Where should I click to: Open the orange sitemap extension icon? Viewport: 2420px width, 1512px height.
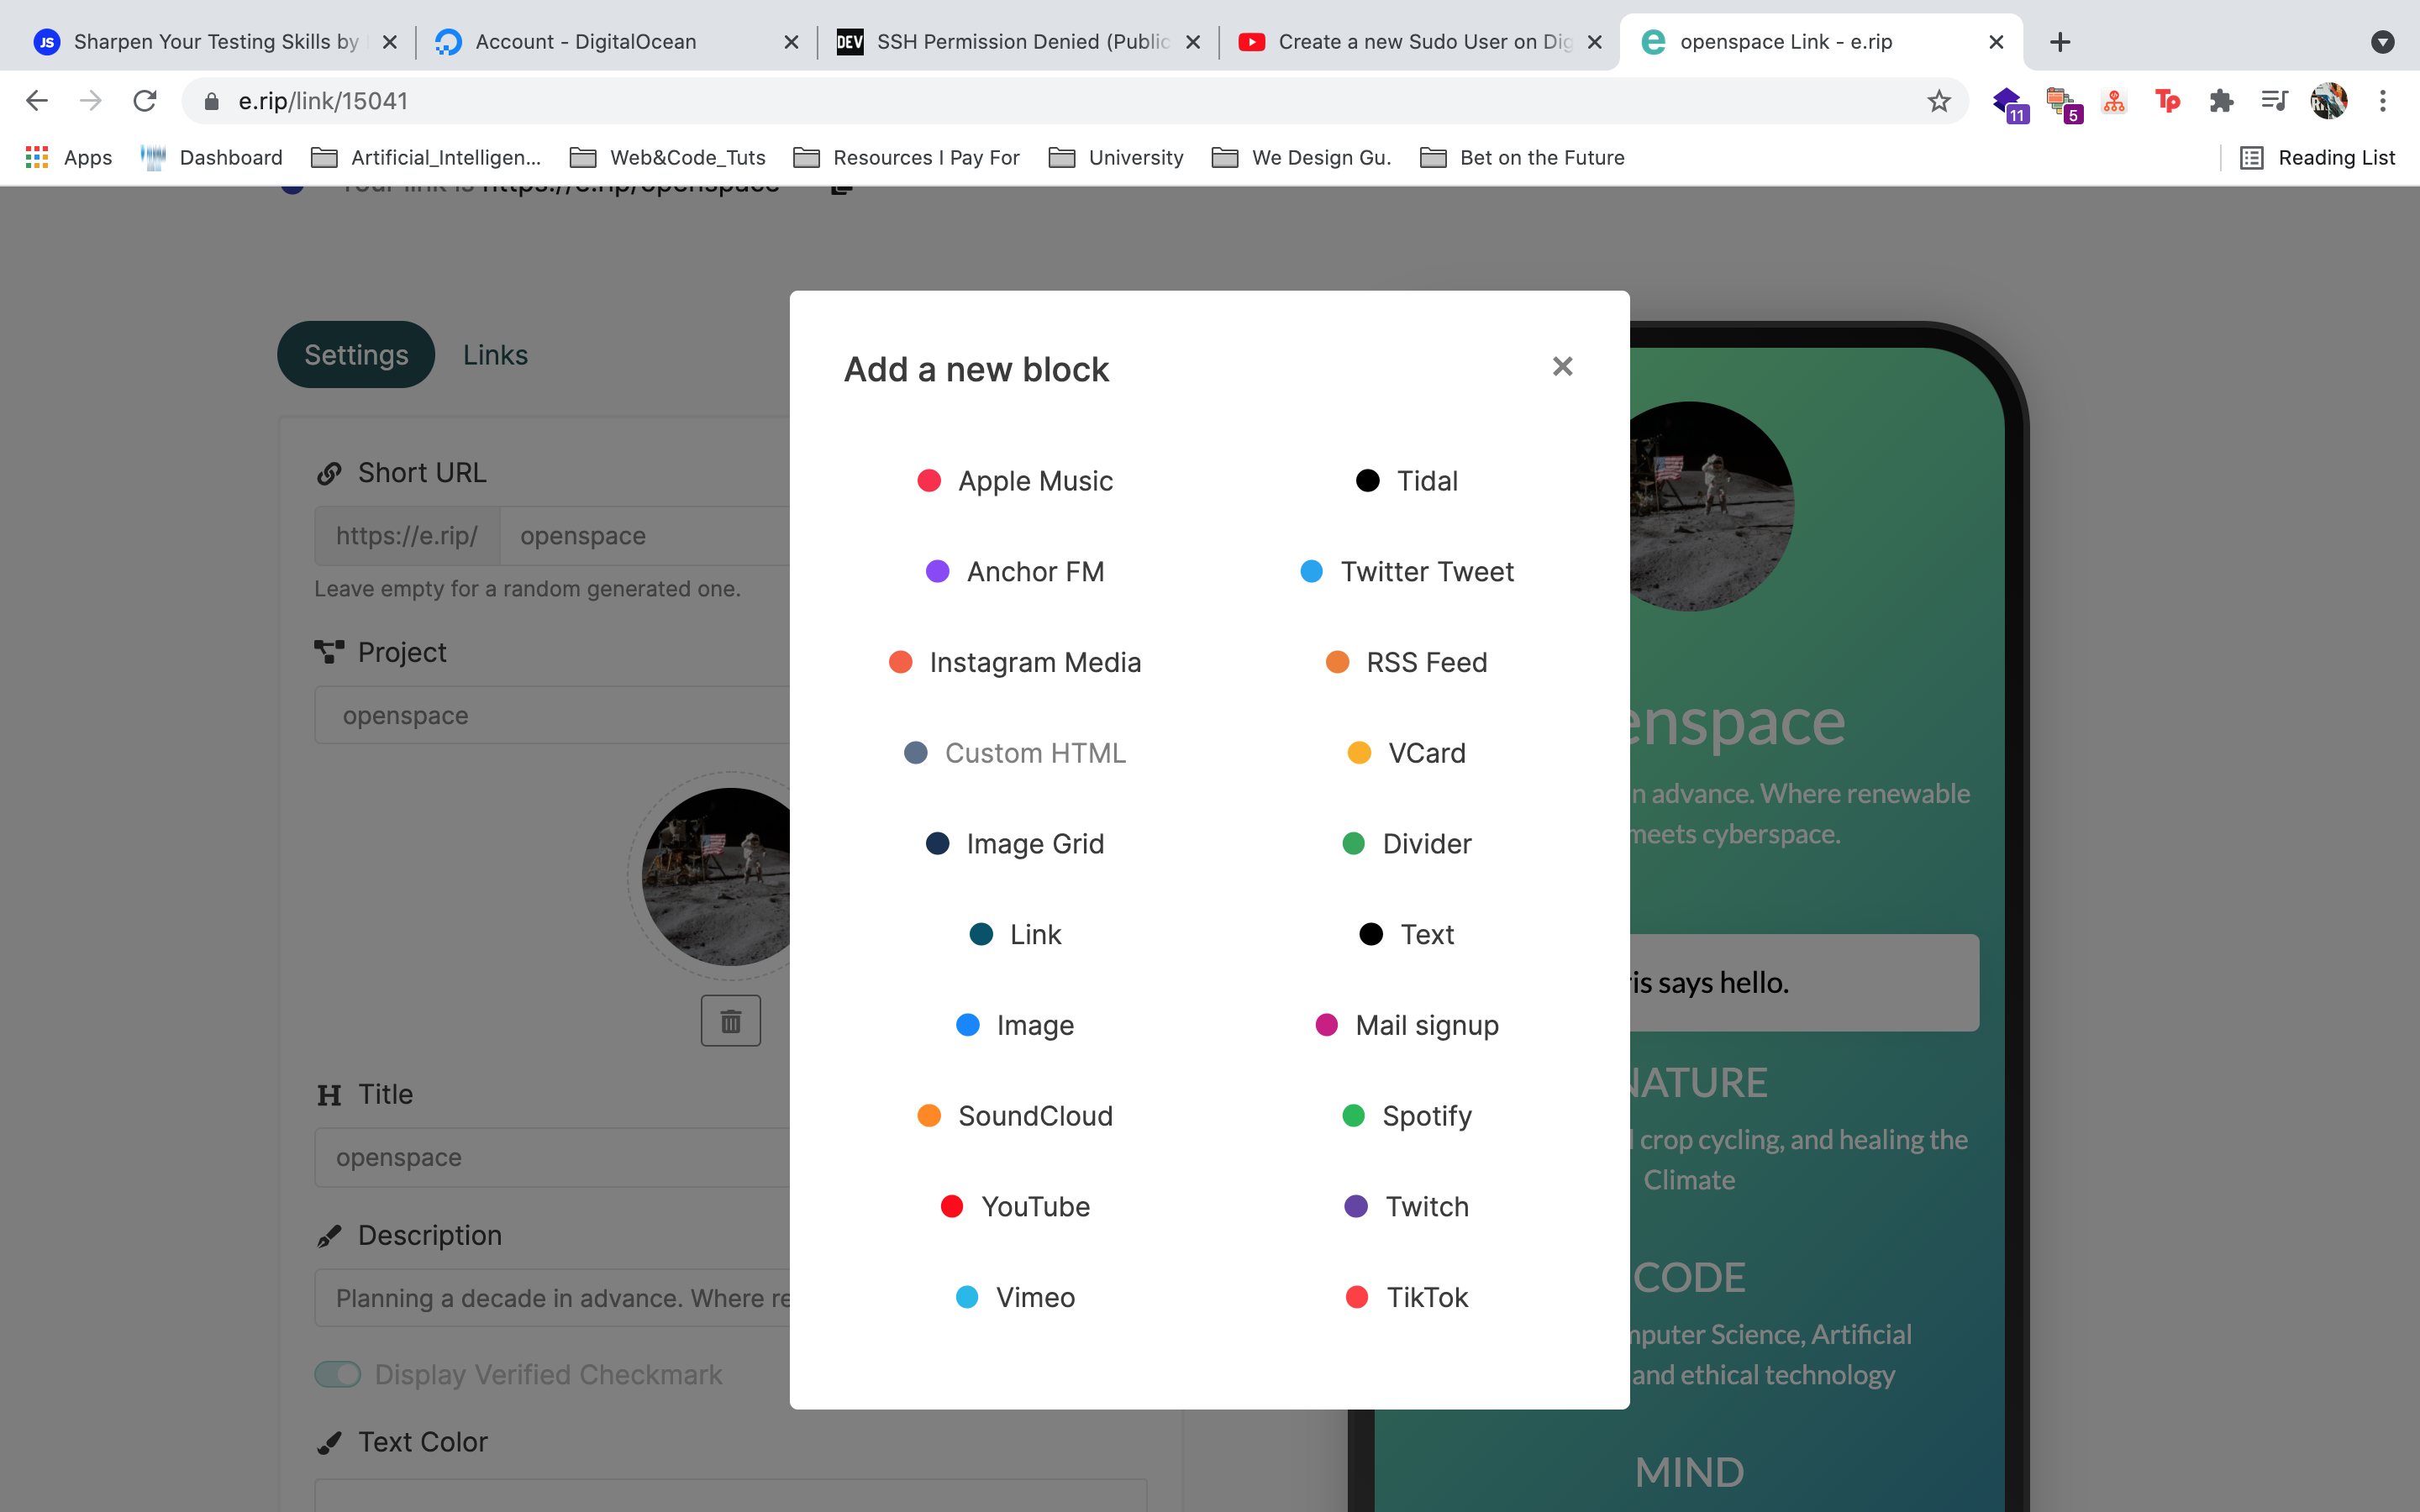click(x=2114, y=101)
